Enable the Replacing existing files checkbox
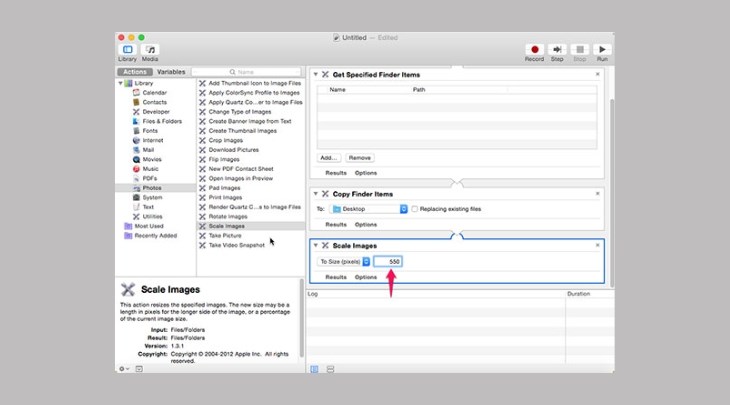This screenshot has height=405, width=730. (x=415, y=209)
